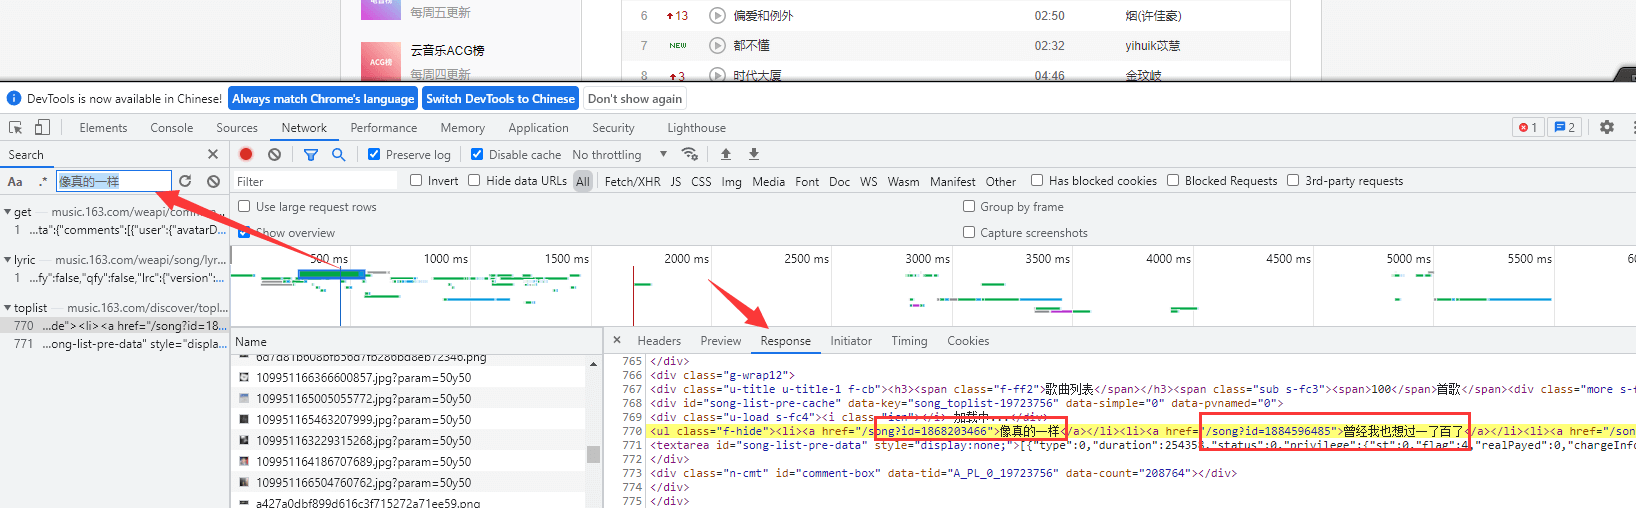Screen dimensions: 1636x508
Task: Disable the Disable cache checkbox
Action: click(x=477, y=154)
